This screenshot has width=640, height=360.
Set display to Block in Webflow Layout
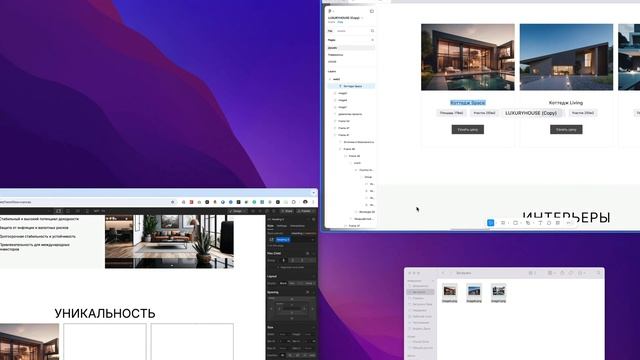pos(283,283)
